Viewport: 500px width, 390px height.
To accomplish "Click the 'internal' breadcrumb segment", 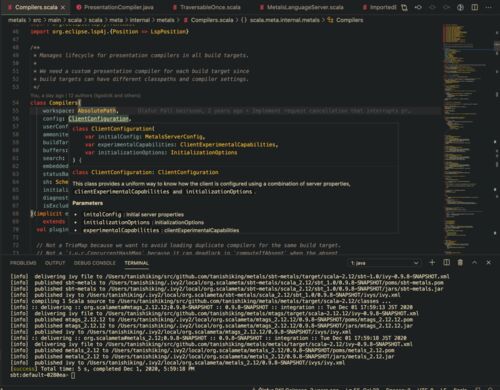I will point(140,20).
